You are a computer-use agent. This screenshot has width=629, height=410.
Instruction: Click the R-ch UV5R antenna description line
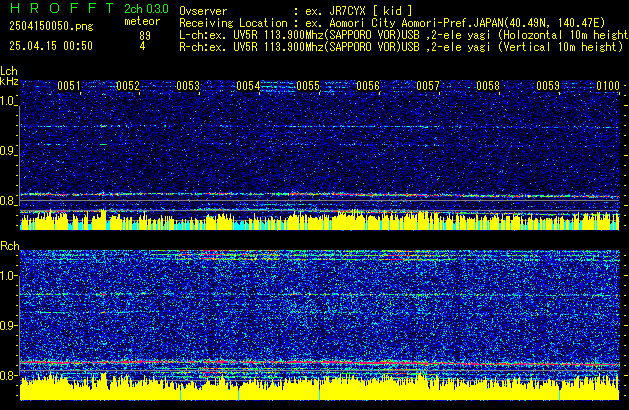click(x=401, y=47)
